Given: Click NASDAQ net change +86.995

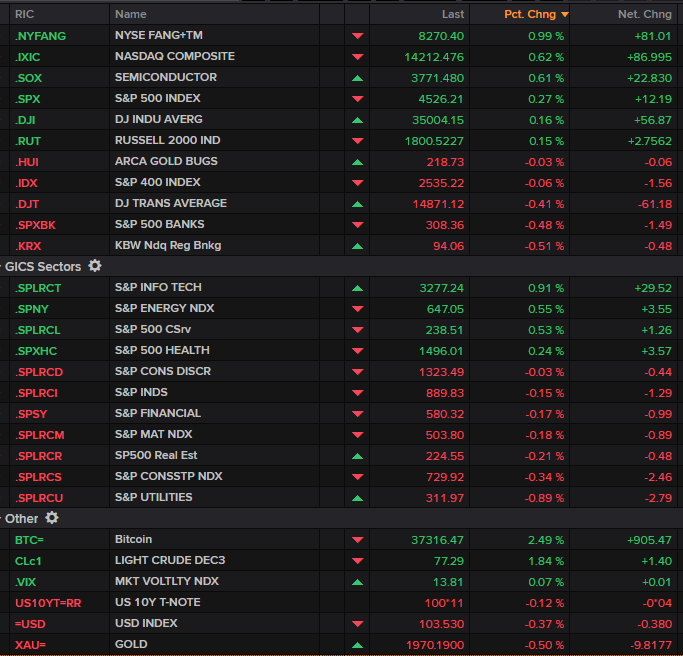Looking at the screenshot, I should [649, 57].
